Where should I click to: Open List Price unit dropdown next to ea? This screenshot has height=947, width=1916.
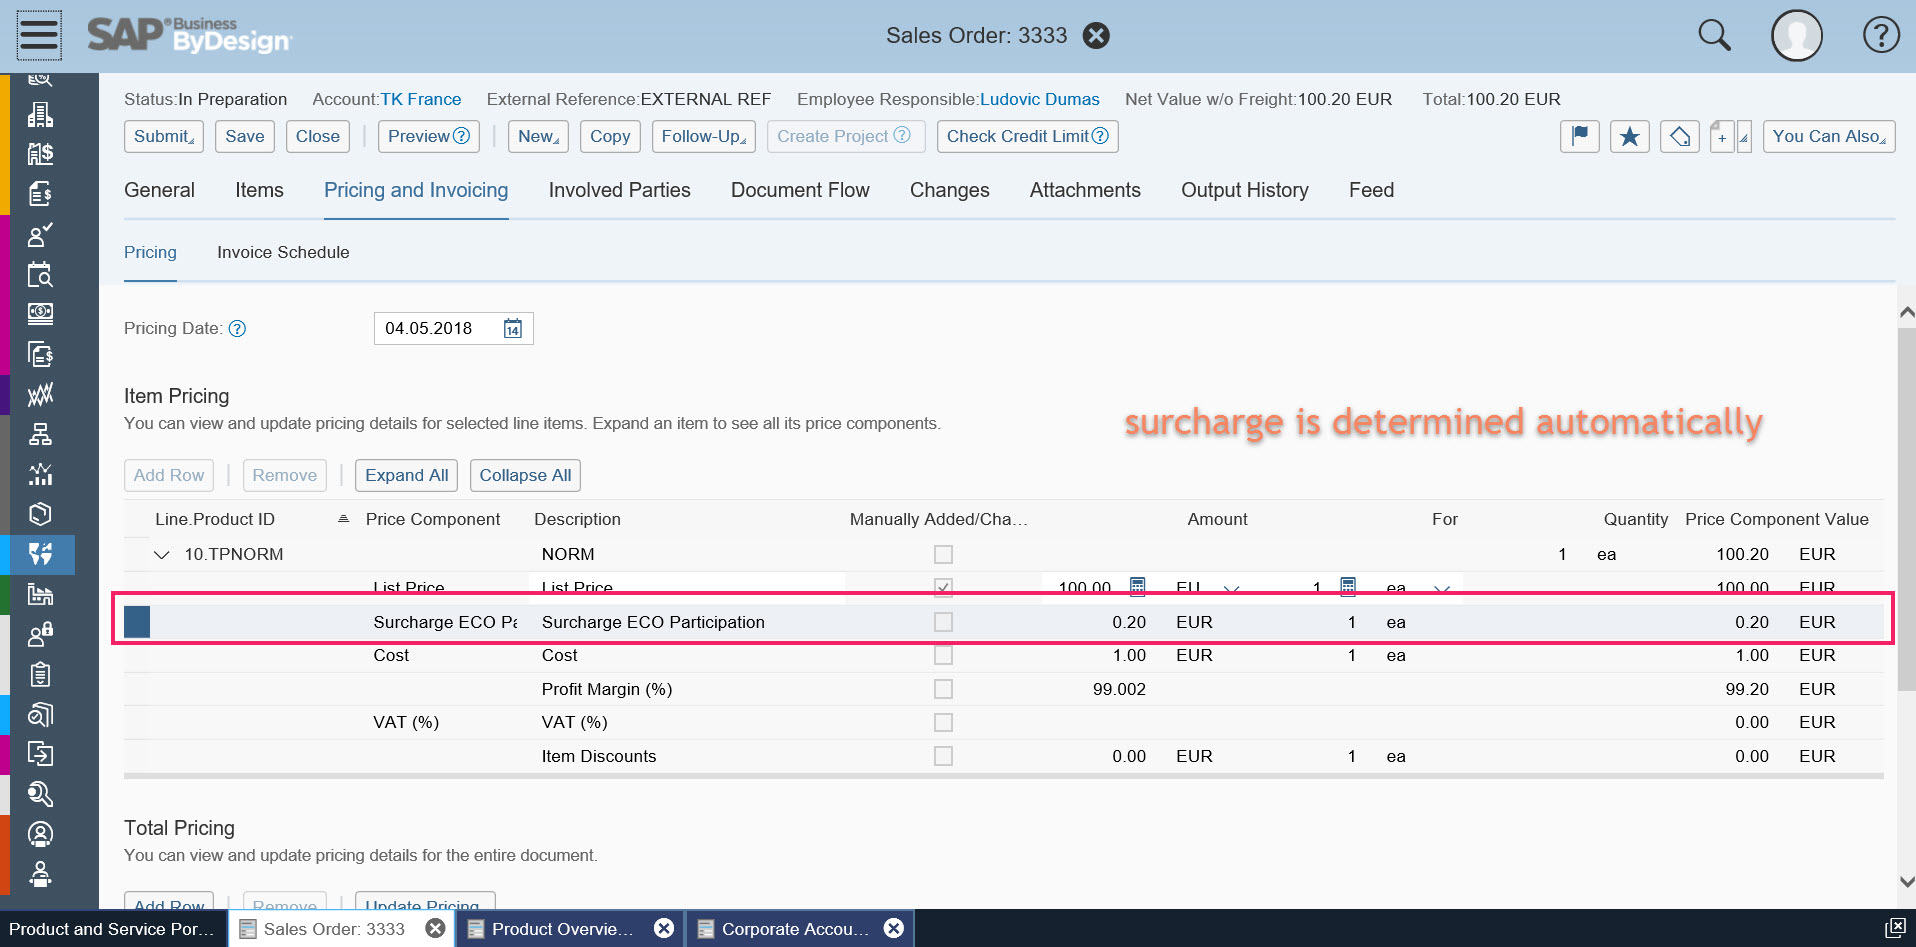point(1441,589)
